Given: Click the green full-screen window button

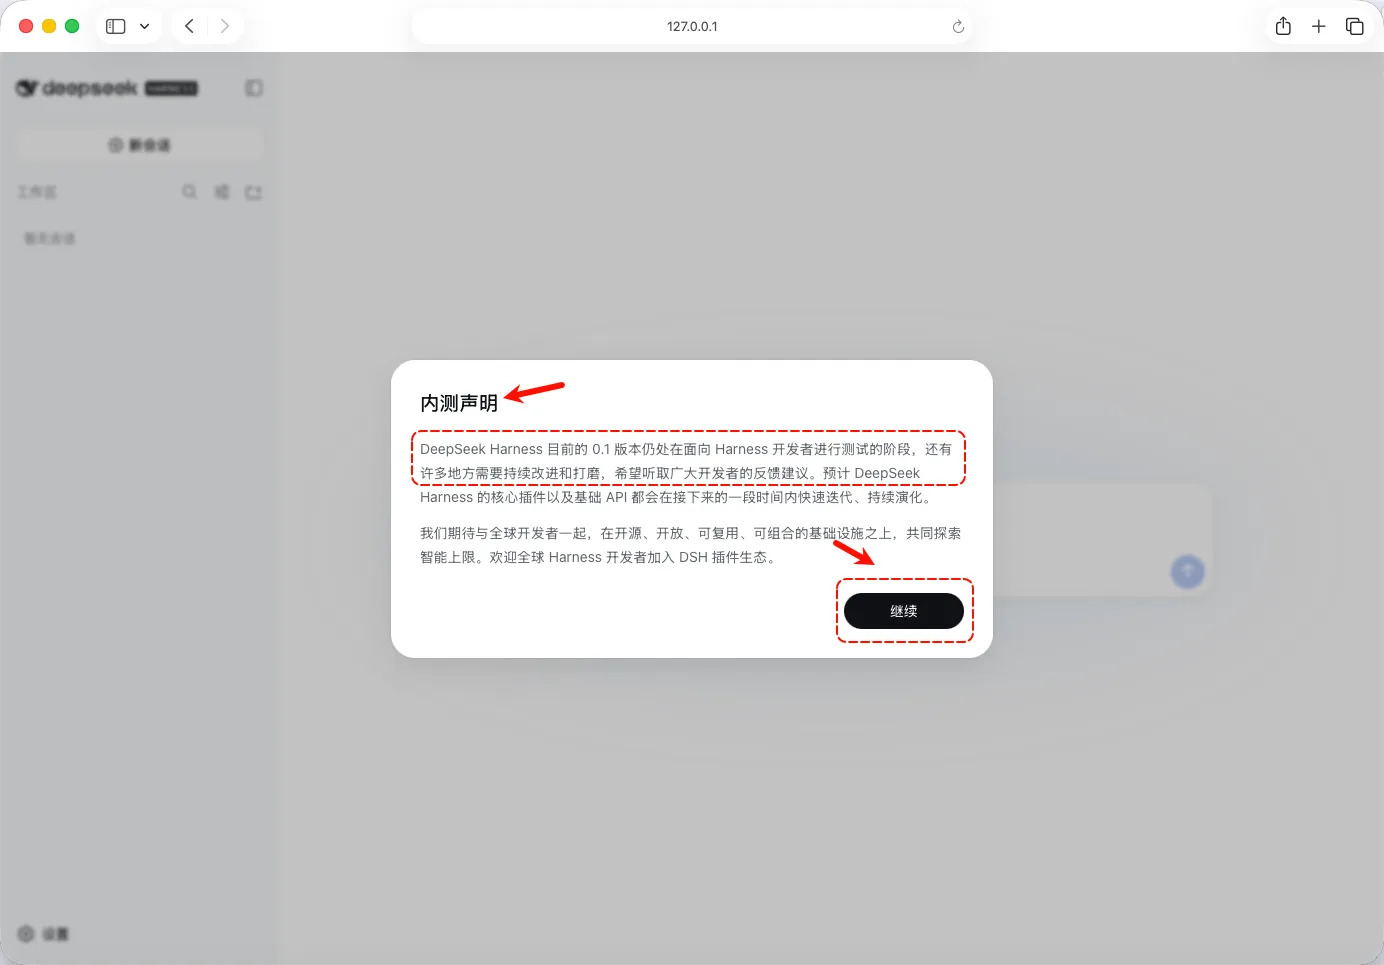Looking at the screenshot, I should (x=72, y=26).
